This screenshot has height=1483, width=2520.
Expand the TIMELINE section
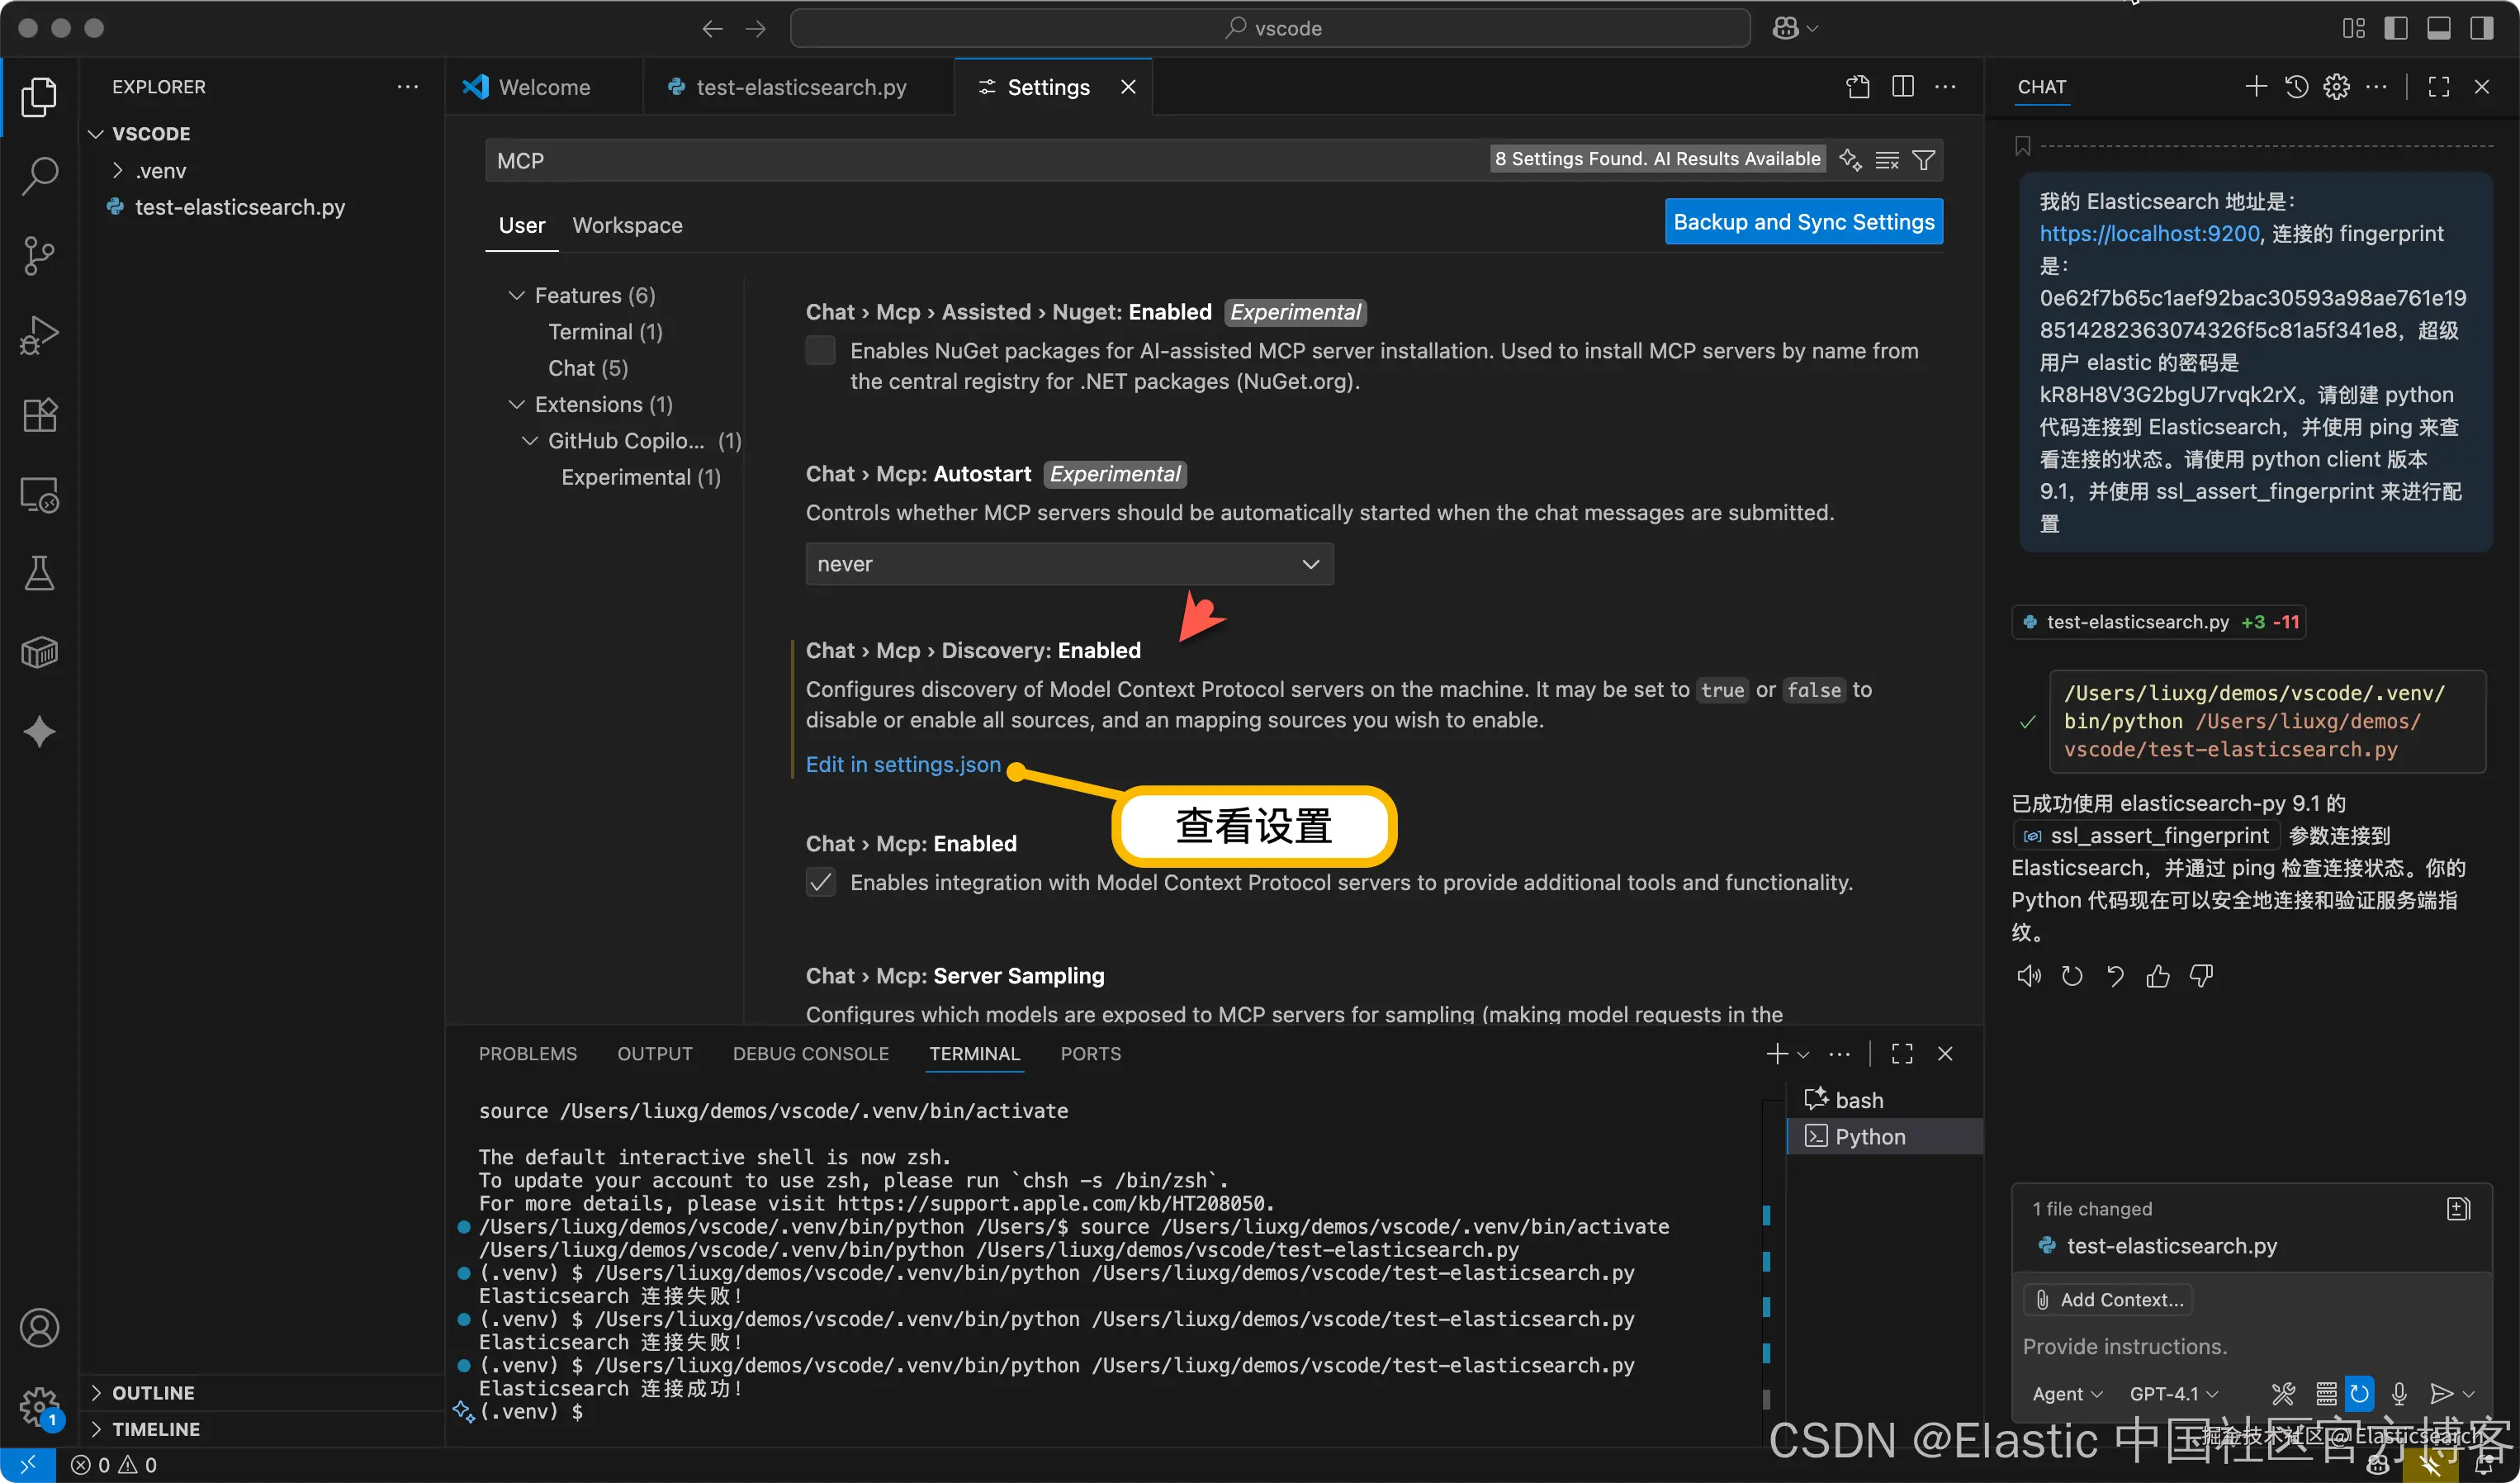coord(96,1429)
